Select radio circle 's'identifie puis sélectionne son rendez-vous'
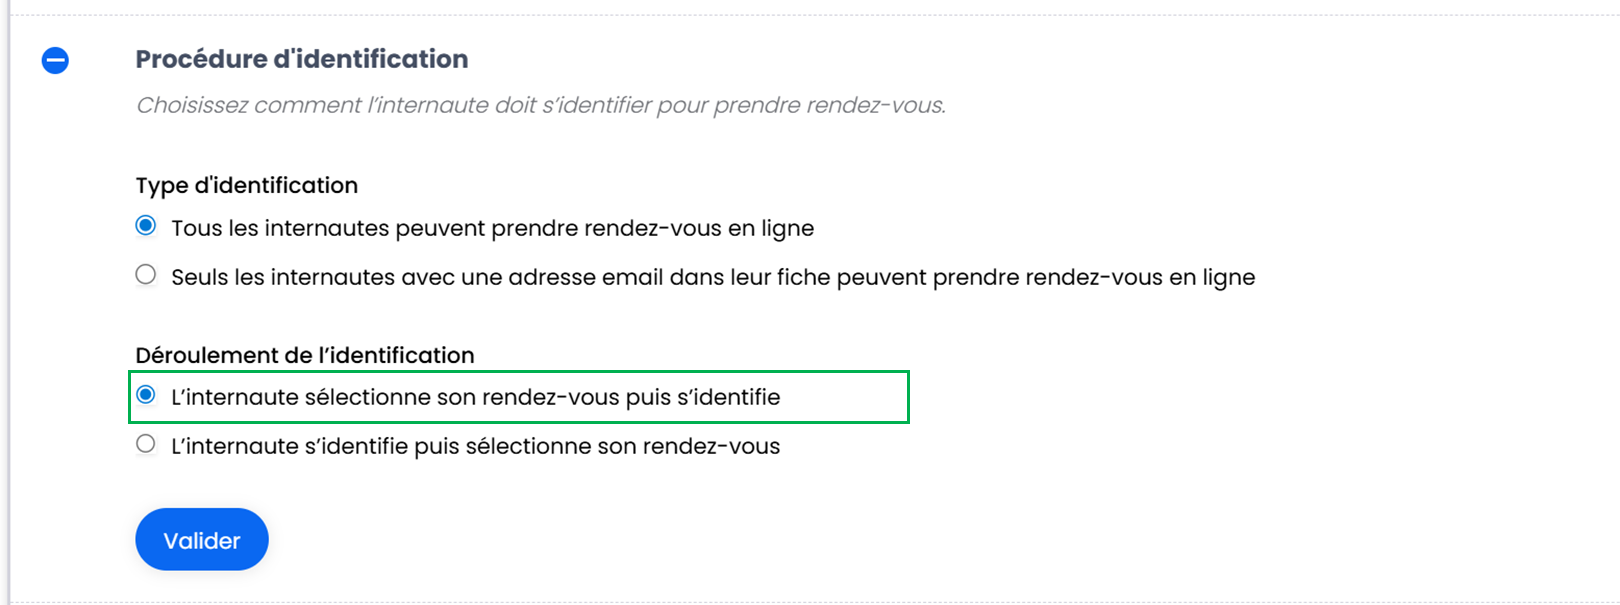This screenshot has width=1620, height=605. (x=146, y=444)
